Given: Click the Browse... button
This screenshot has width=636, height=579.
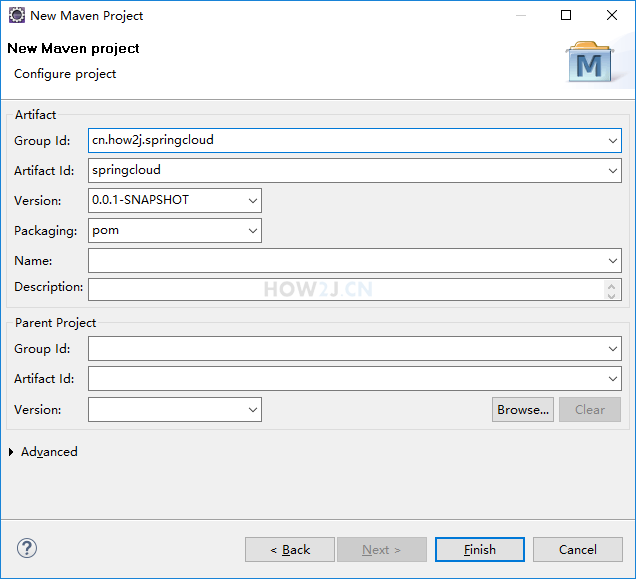Looking at the screenshot, I should coord(523,409).
